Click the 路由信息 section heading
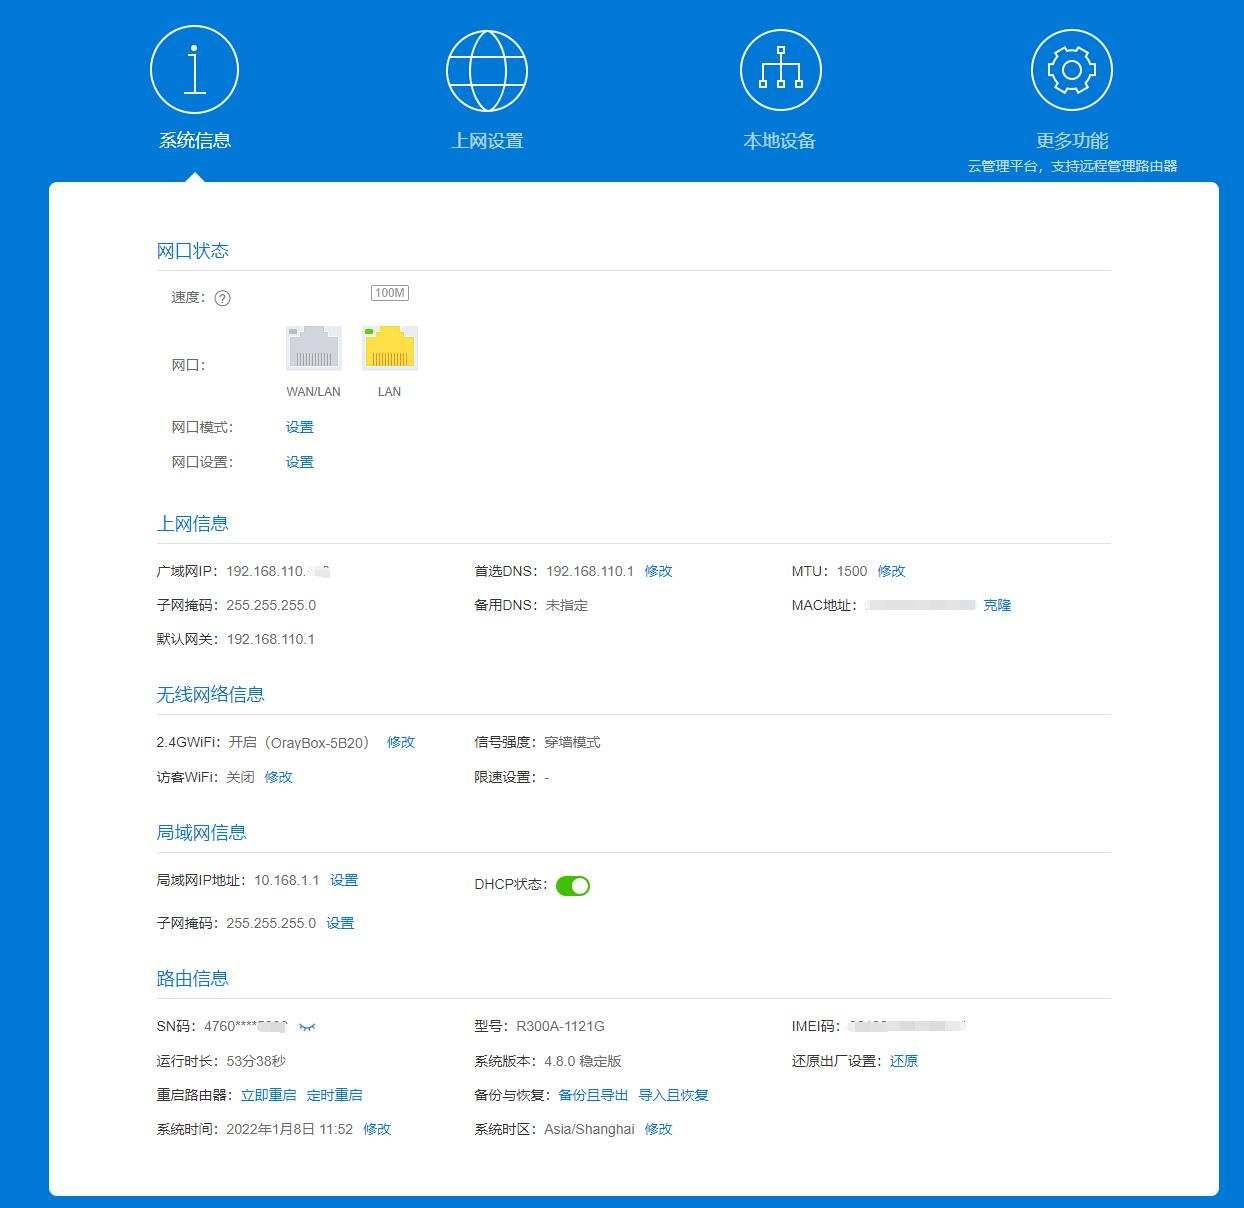The image size is (1244, 1208). tap(192, 979)
